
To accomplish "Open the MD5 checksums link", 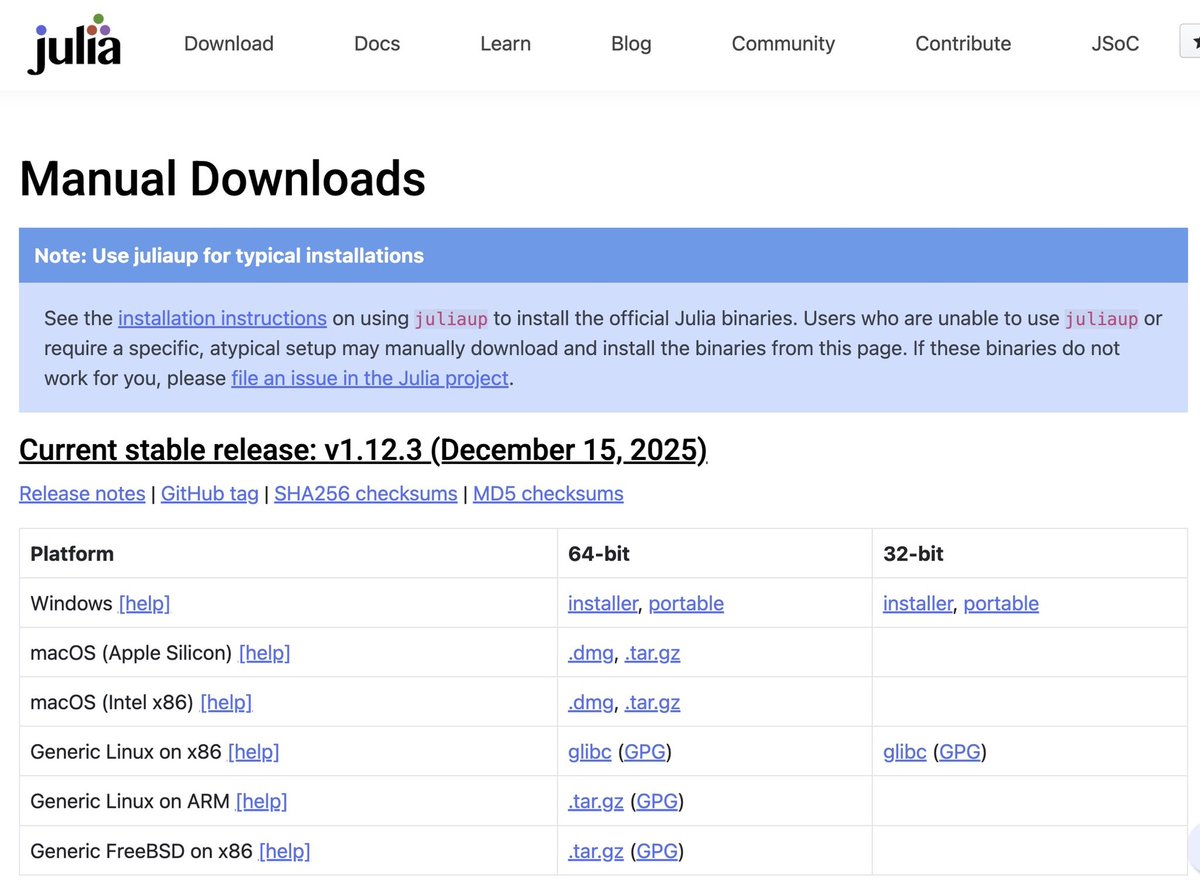I will tap(548, 493).
